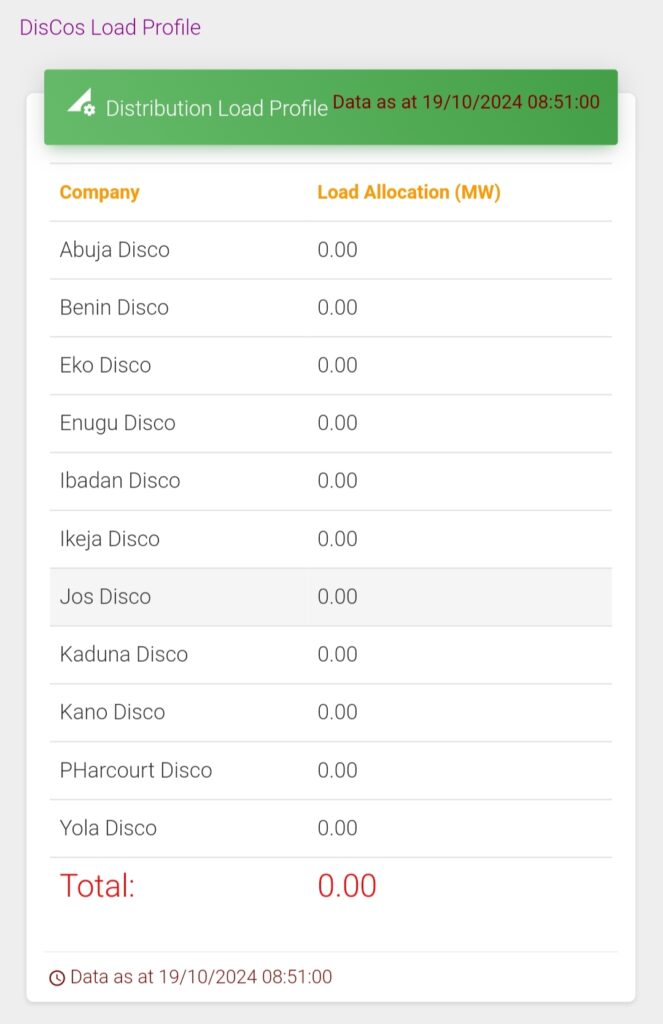
Task: Select the Benin Disco row
Action: click(331, 308)
